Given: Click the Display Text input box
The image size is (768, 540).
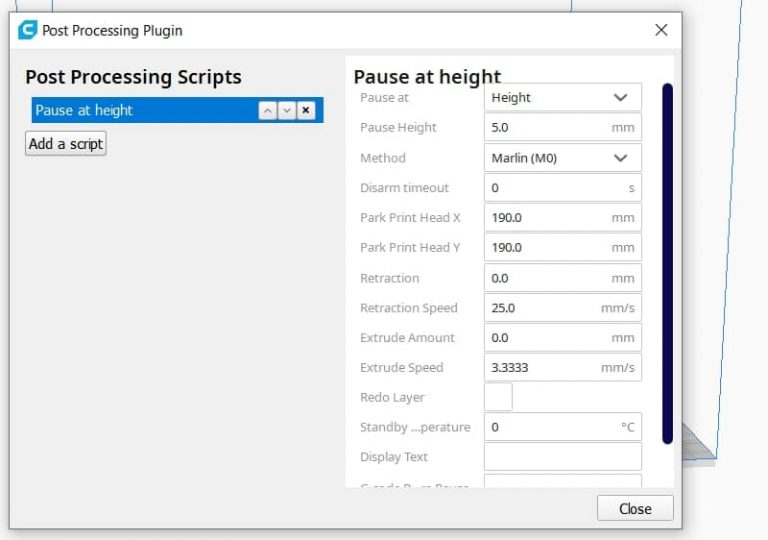Looking at the screenshot, I should 562,457.
